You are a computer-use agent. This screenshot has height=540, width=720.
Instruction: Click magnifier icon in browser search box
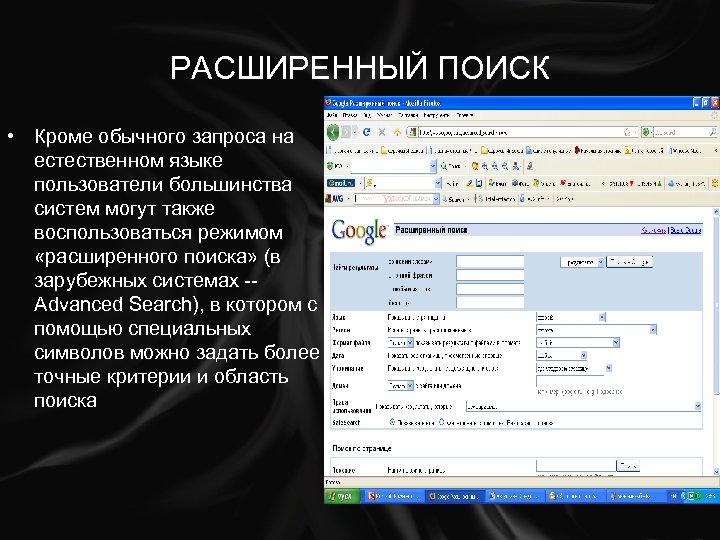pyautogui.click(x=712, y=132)
